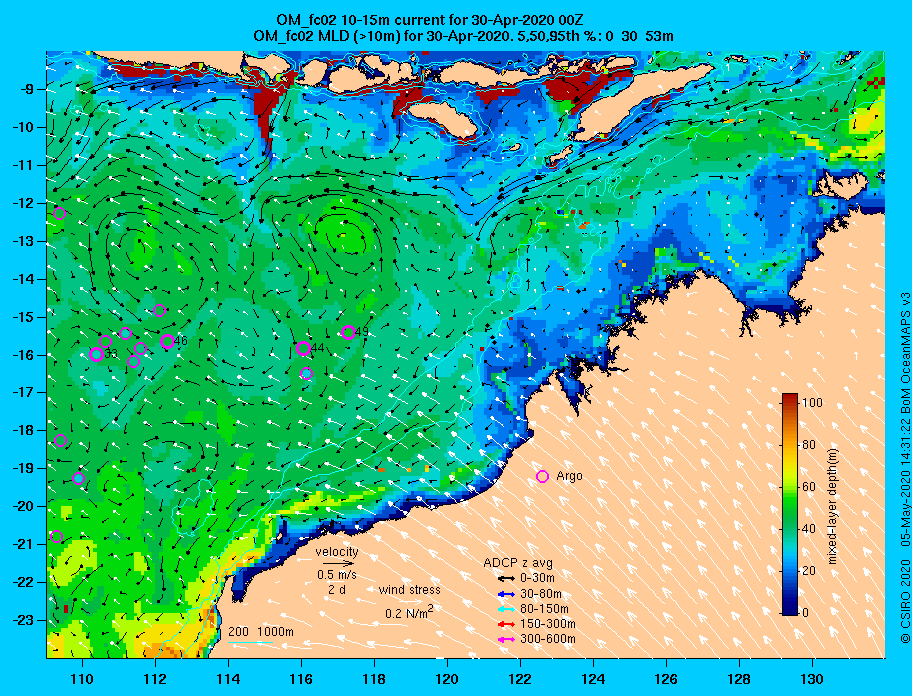Click the cyan 80-150m ADCP legend arrow

[x=506, y=609]
